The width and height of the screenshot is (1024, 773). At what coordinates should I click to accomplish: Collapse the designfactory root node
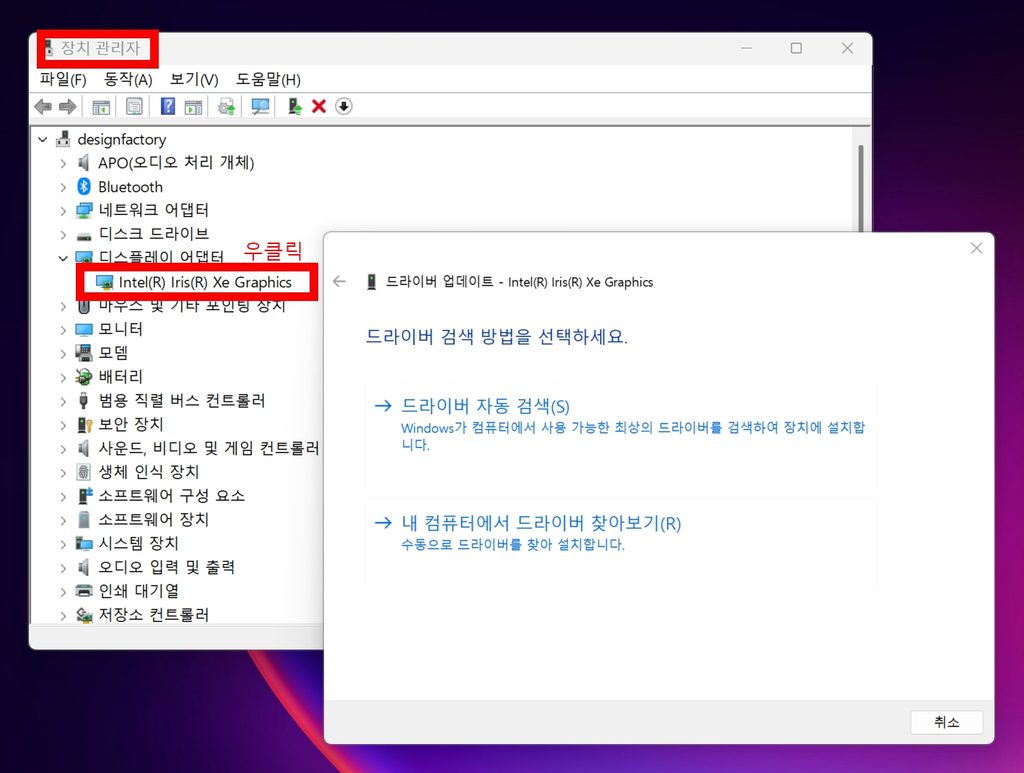pyautogui.click(x=43, y=139)
